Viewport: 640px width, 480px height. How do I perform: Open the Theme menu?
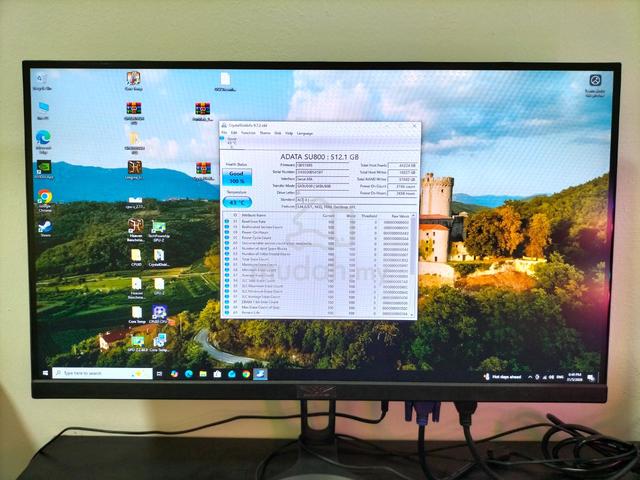coord(265,133)
